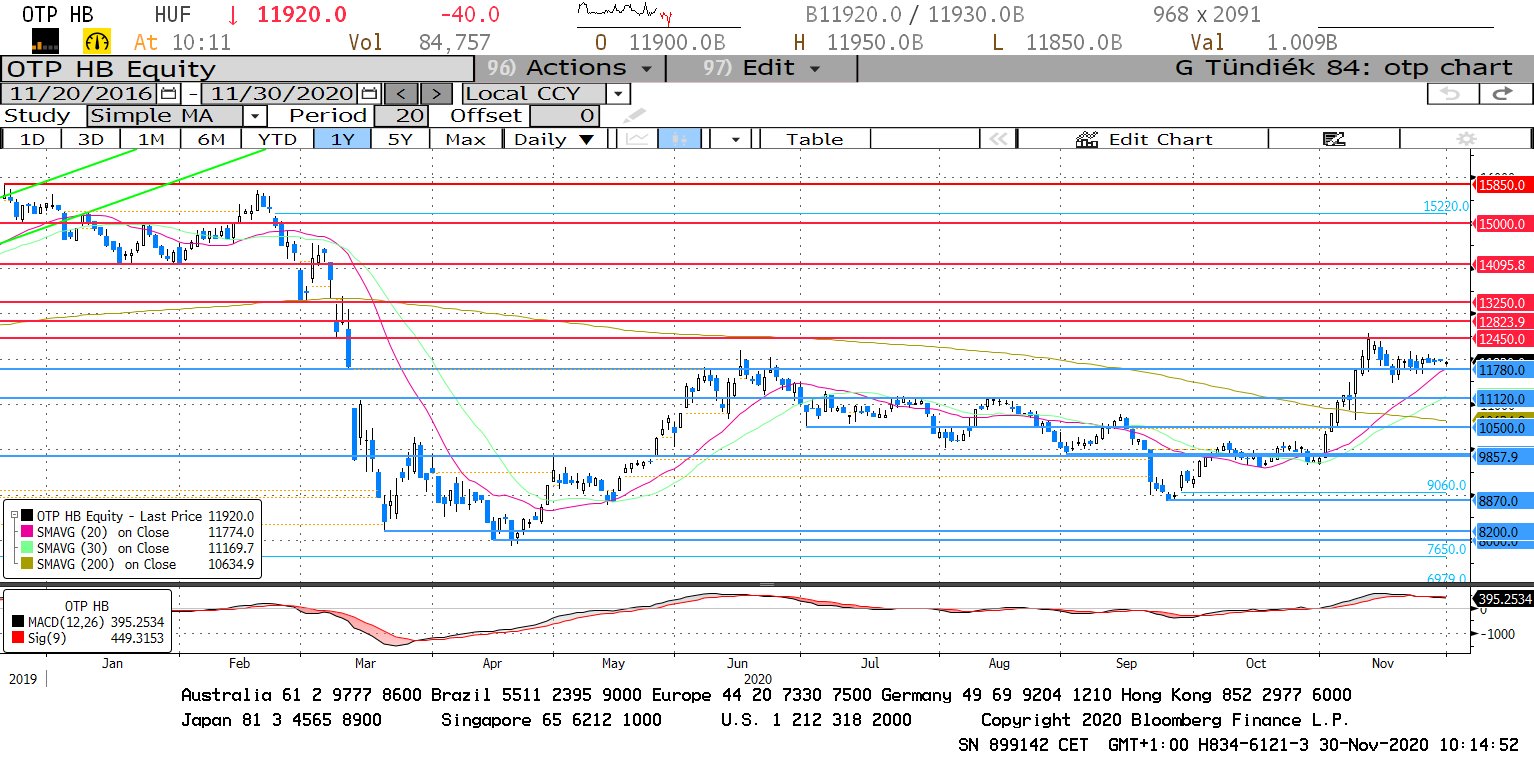Viewport: 1534px width, 774px height.
Task: Click the OTP HB Equity security field
Action: (x=237, y=69)
